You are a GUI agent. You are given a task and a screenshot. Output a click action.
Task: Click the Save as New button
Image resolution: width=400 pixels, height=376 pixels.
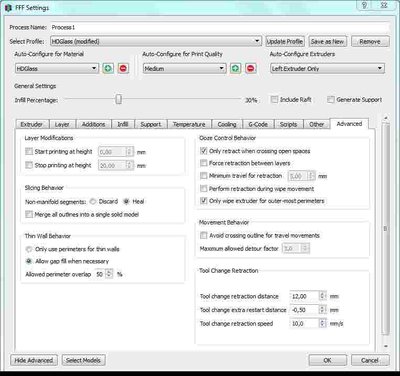click(x=327, y=41)
